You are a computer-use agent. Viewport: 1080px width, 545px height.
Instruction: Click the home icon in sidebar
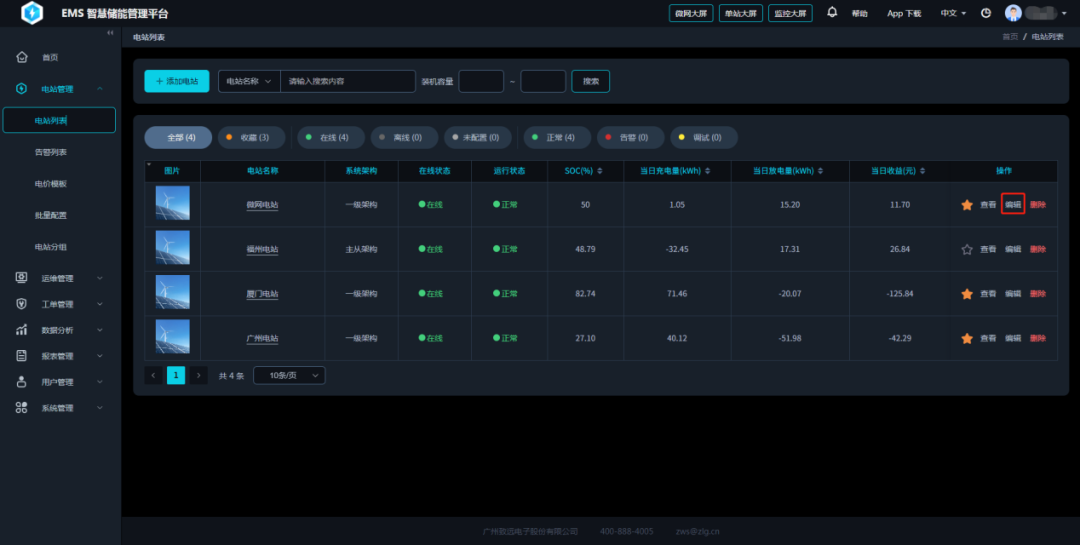pos(22,57)
